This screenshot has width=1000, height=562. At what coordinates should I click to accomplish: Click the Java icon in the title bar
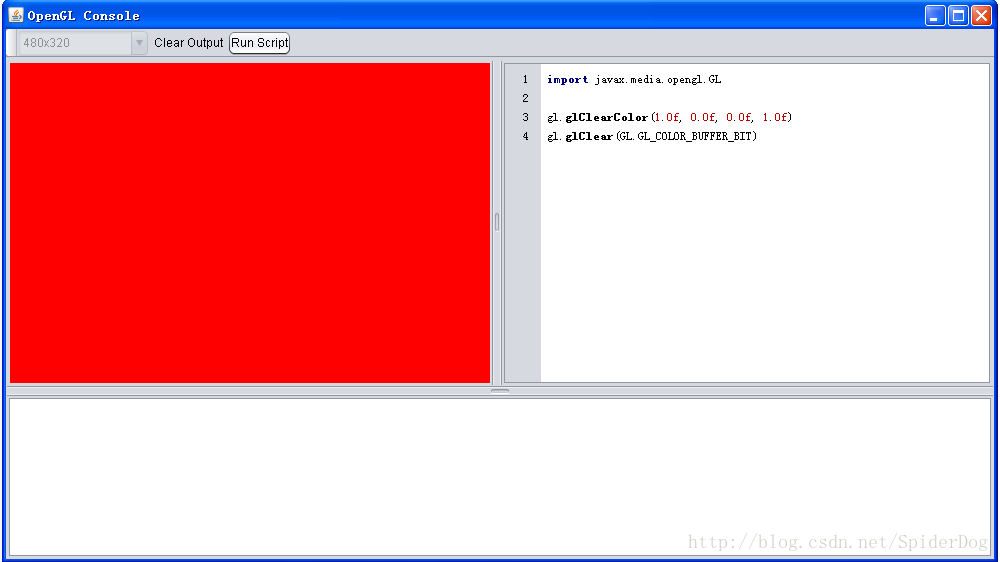15,15
